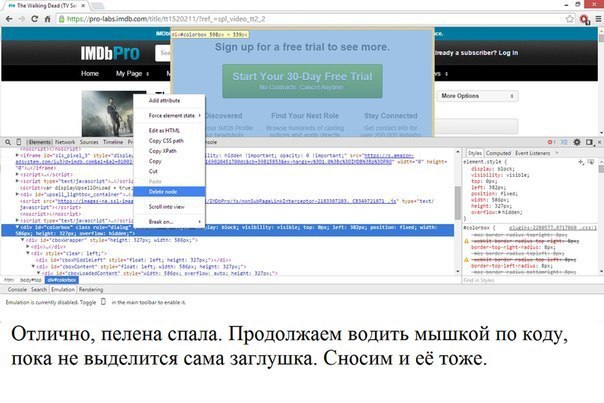Click the red error counter icon
The image size is (604, 403).
pyautogui.click(x=551, y=142)
